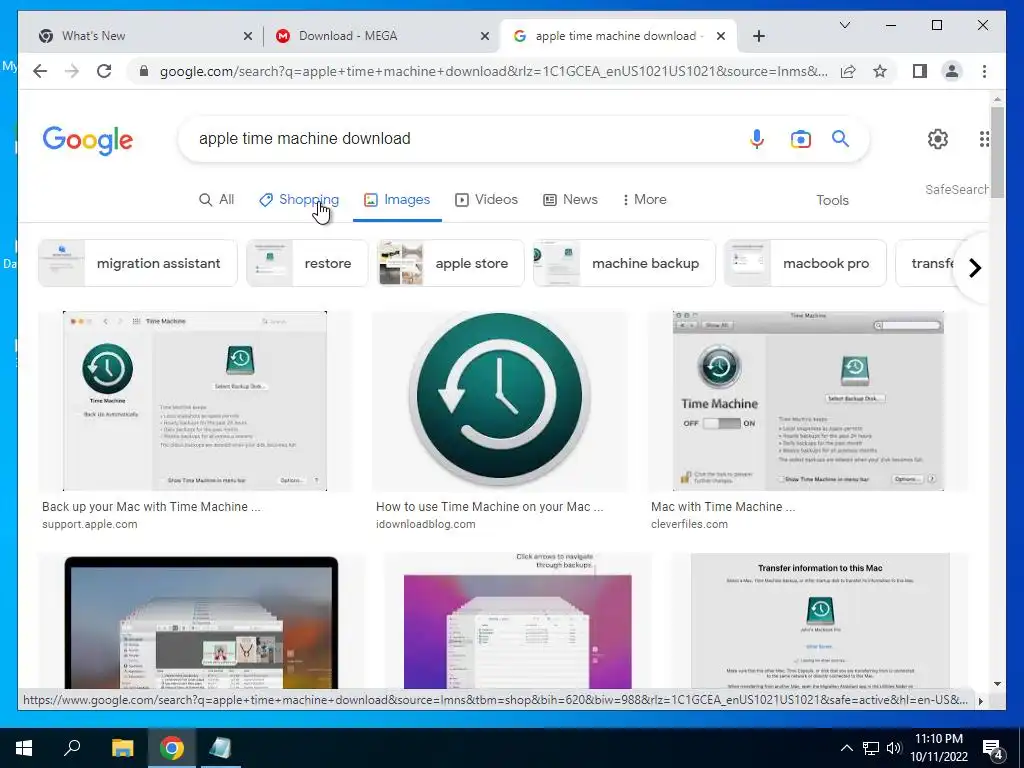Image resolution: width=1024 pixels, height=768 pixels.
Task: Switch to the Download - MEGA tab
Action: point(381,36)
